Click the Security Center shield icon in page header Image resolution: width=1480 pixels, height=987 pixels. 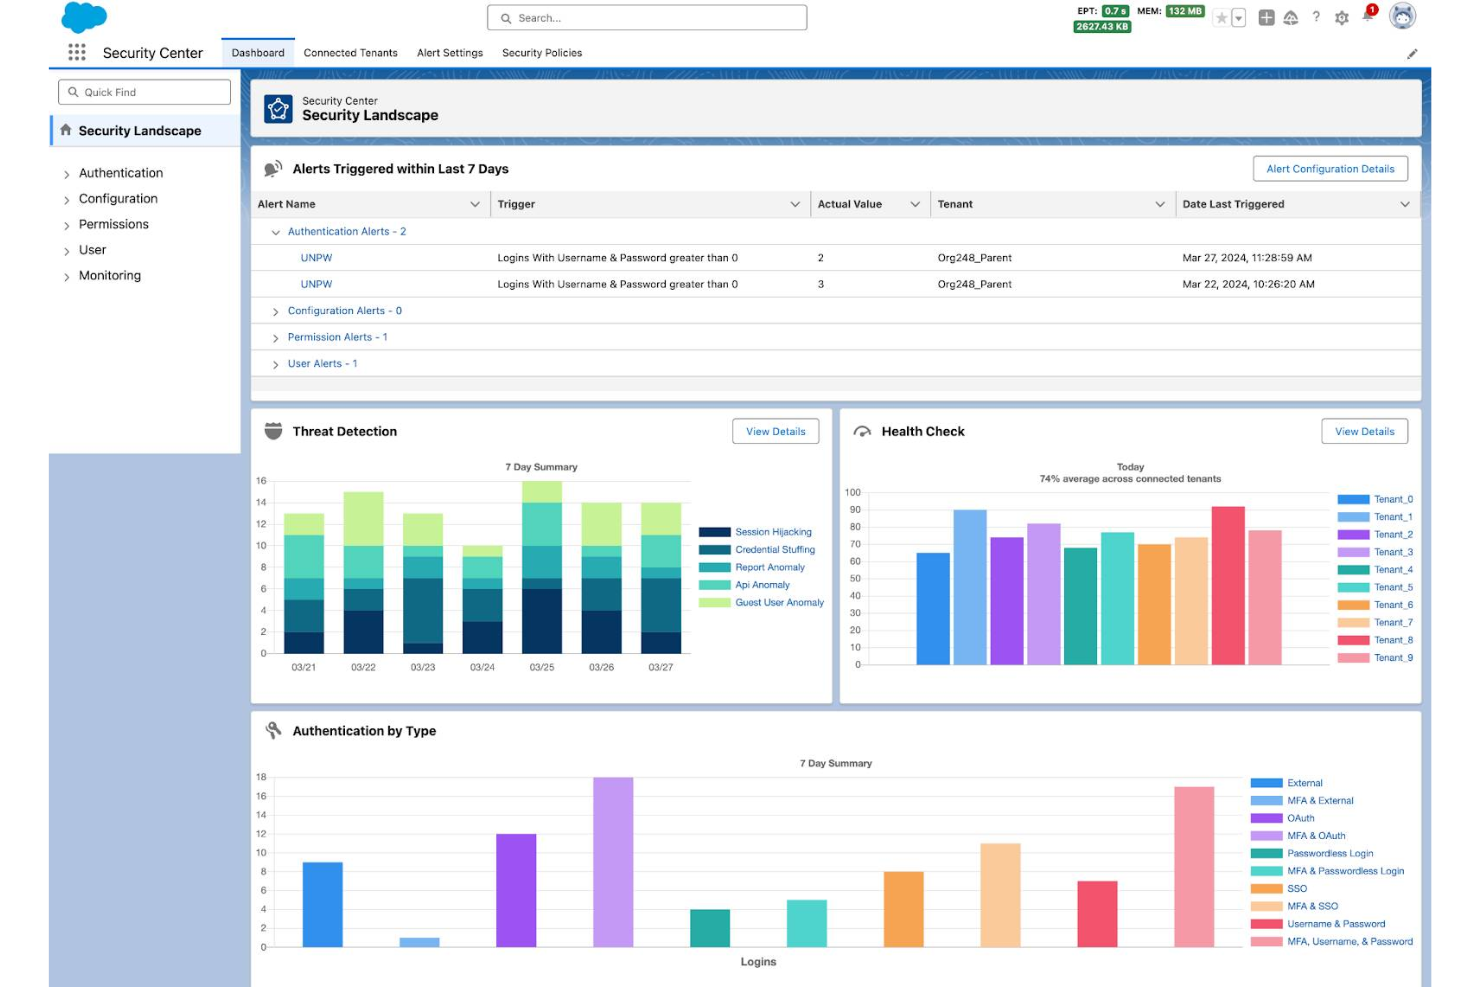[x=278, y=108]
